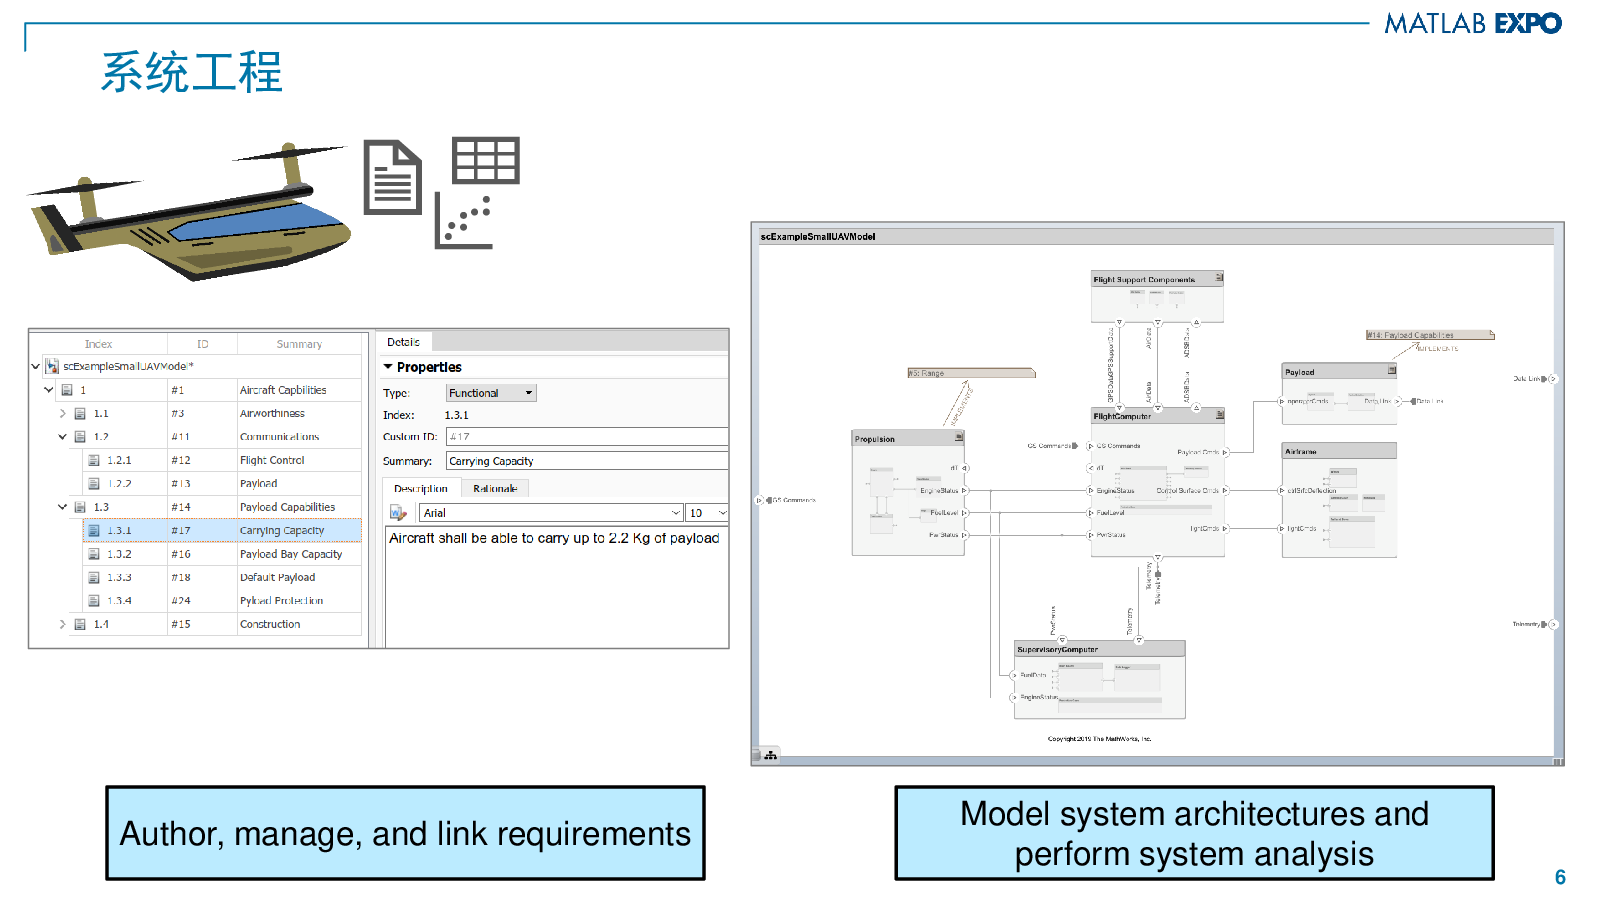
Task: Click the document icon for requirement 1.2.1
Action: (x=94, y=461)
